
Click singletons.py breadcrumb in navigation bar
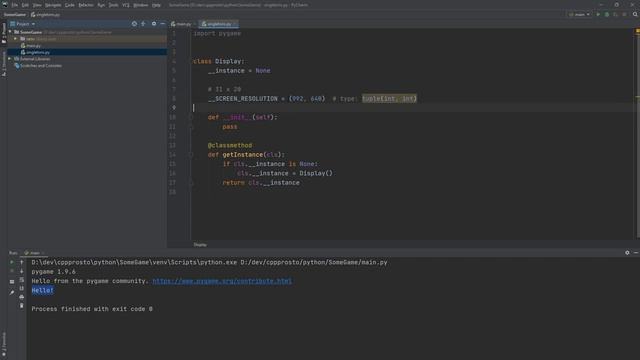pyautogui.click(x=45, y=15)
